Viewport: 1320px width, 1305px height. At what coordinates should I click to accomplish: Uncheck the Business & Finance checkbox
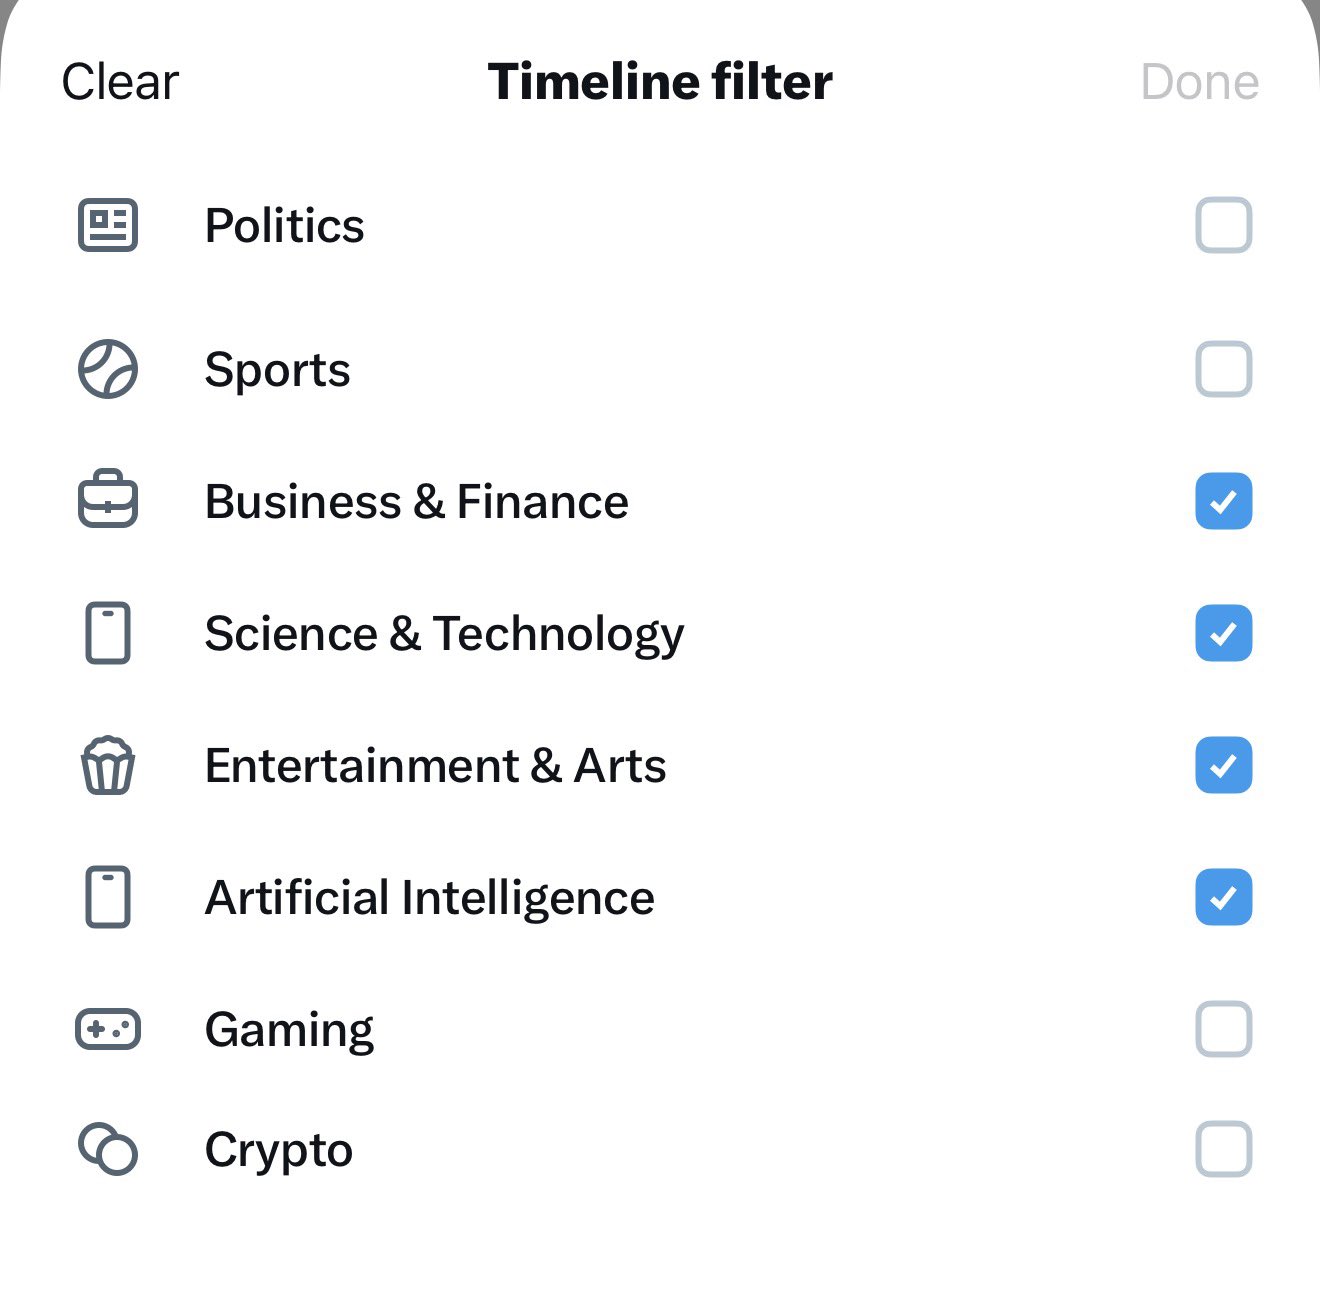pyautogui.click(x=1223, y=501)
